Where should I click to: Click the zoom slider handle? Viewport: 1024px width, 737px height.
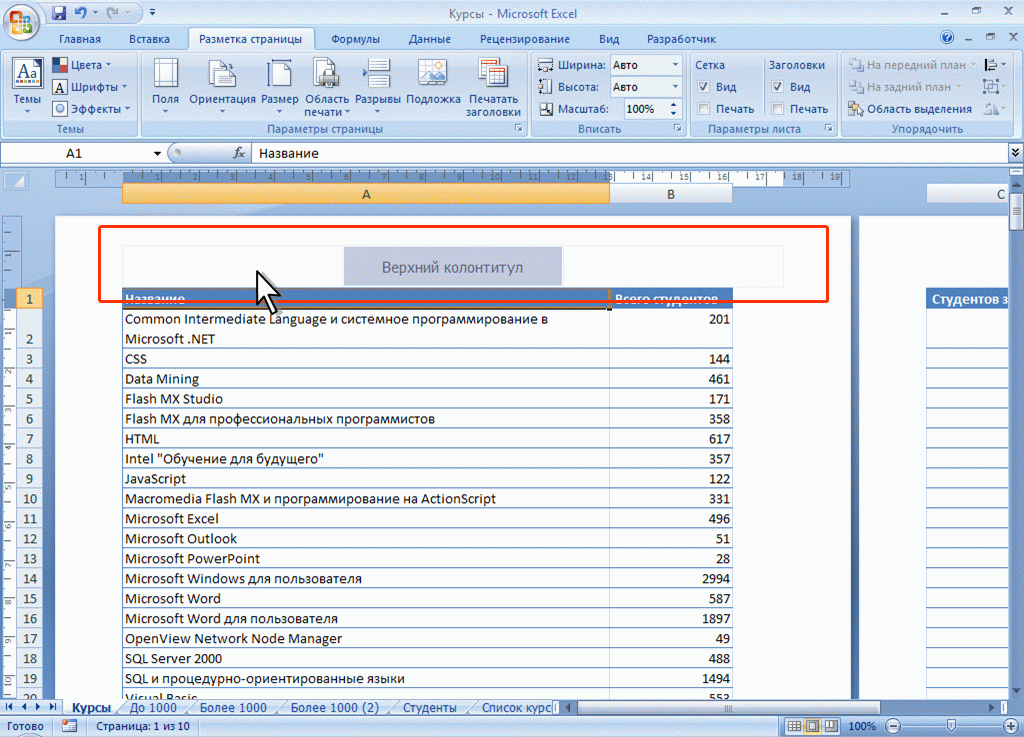[x=952, y=726]
